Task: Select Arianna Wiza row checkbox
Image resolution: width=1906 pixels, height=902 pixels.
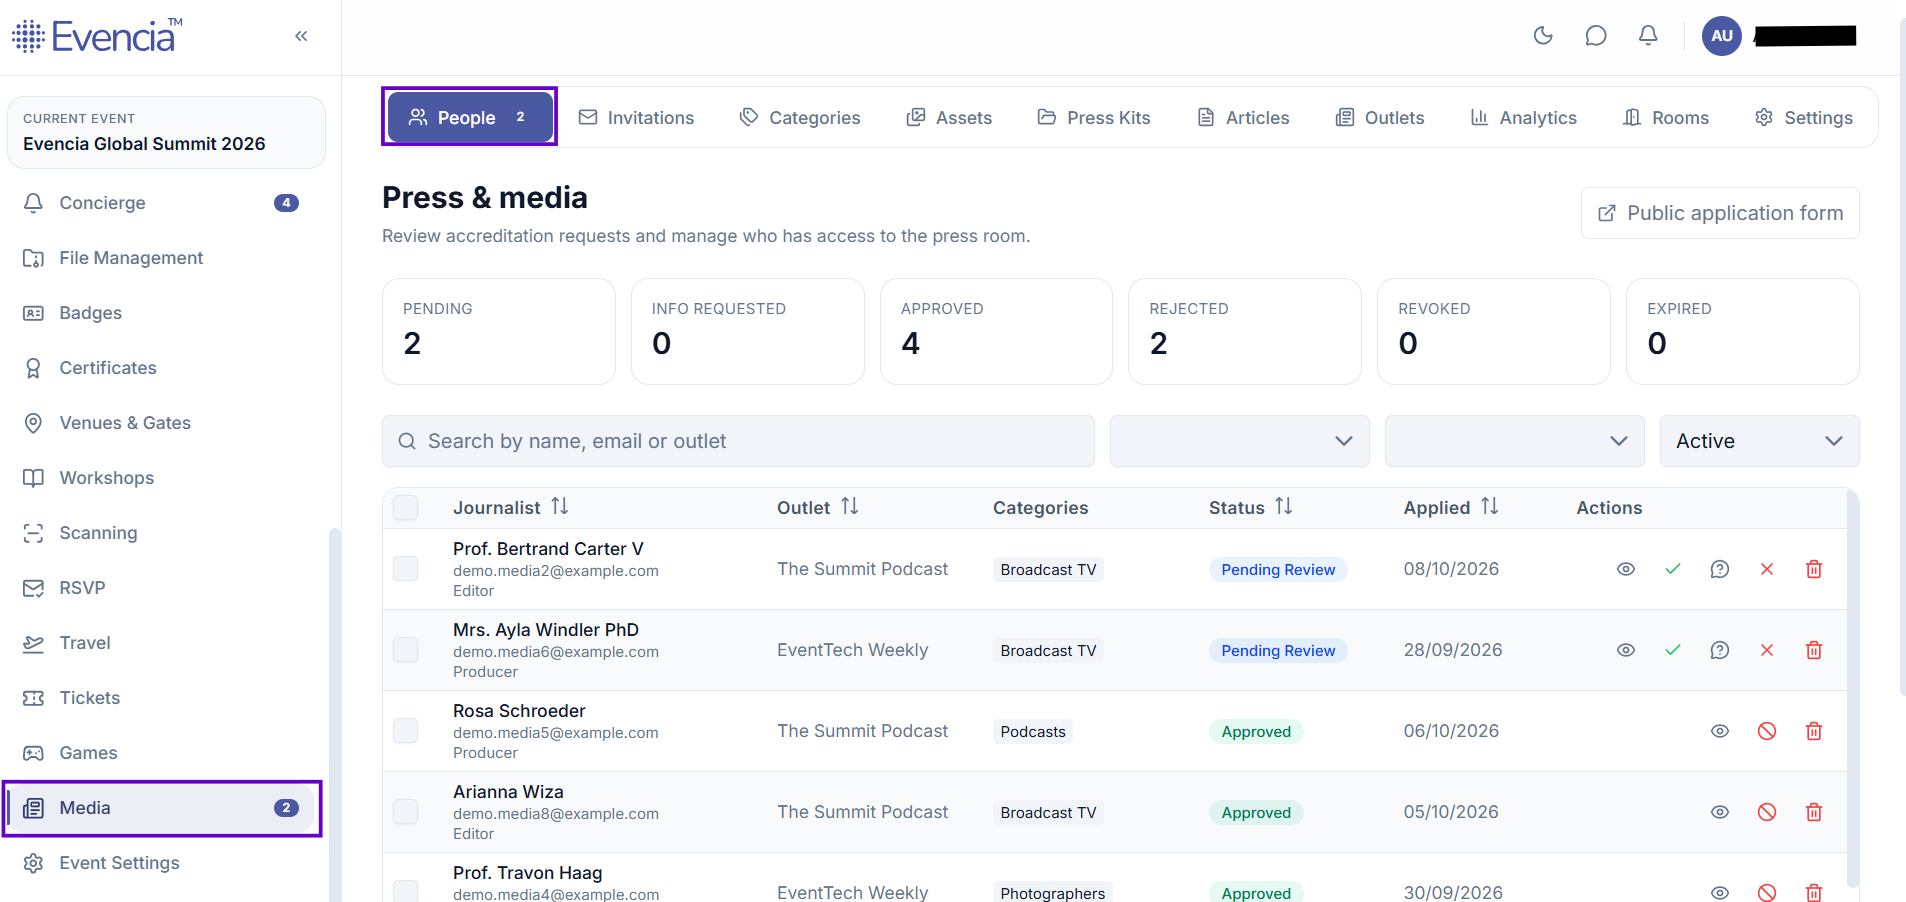Action: [x=406, y=812]
